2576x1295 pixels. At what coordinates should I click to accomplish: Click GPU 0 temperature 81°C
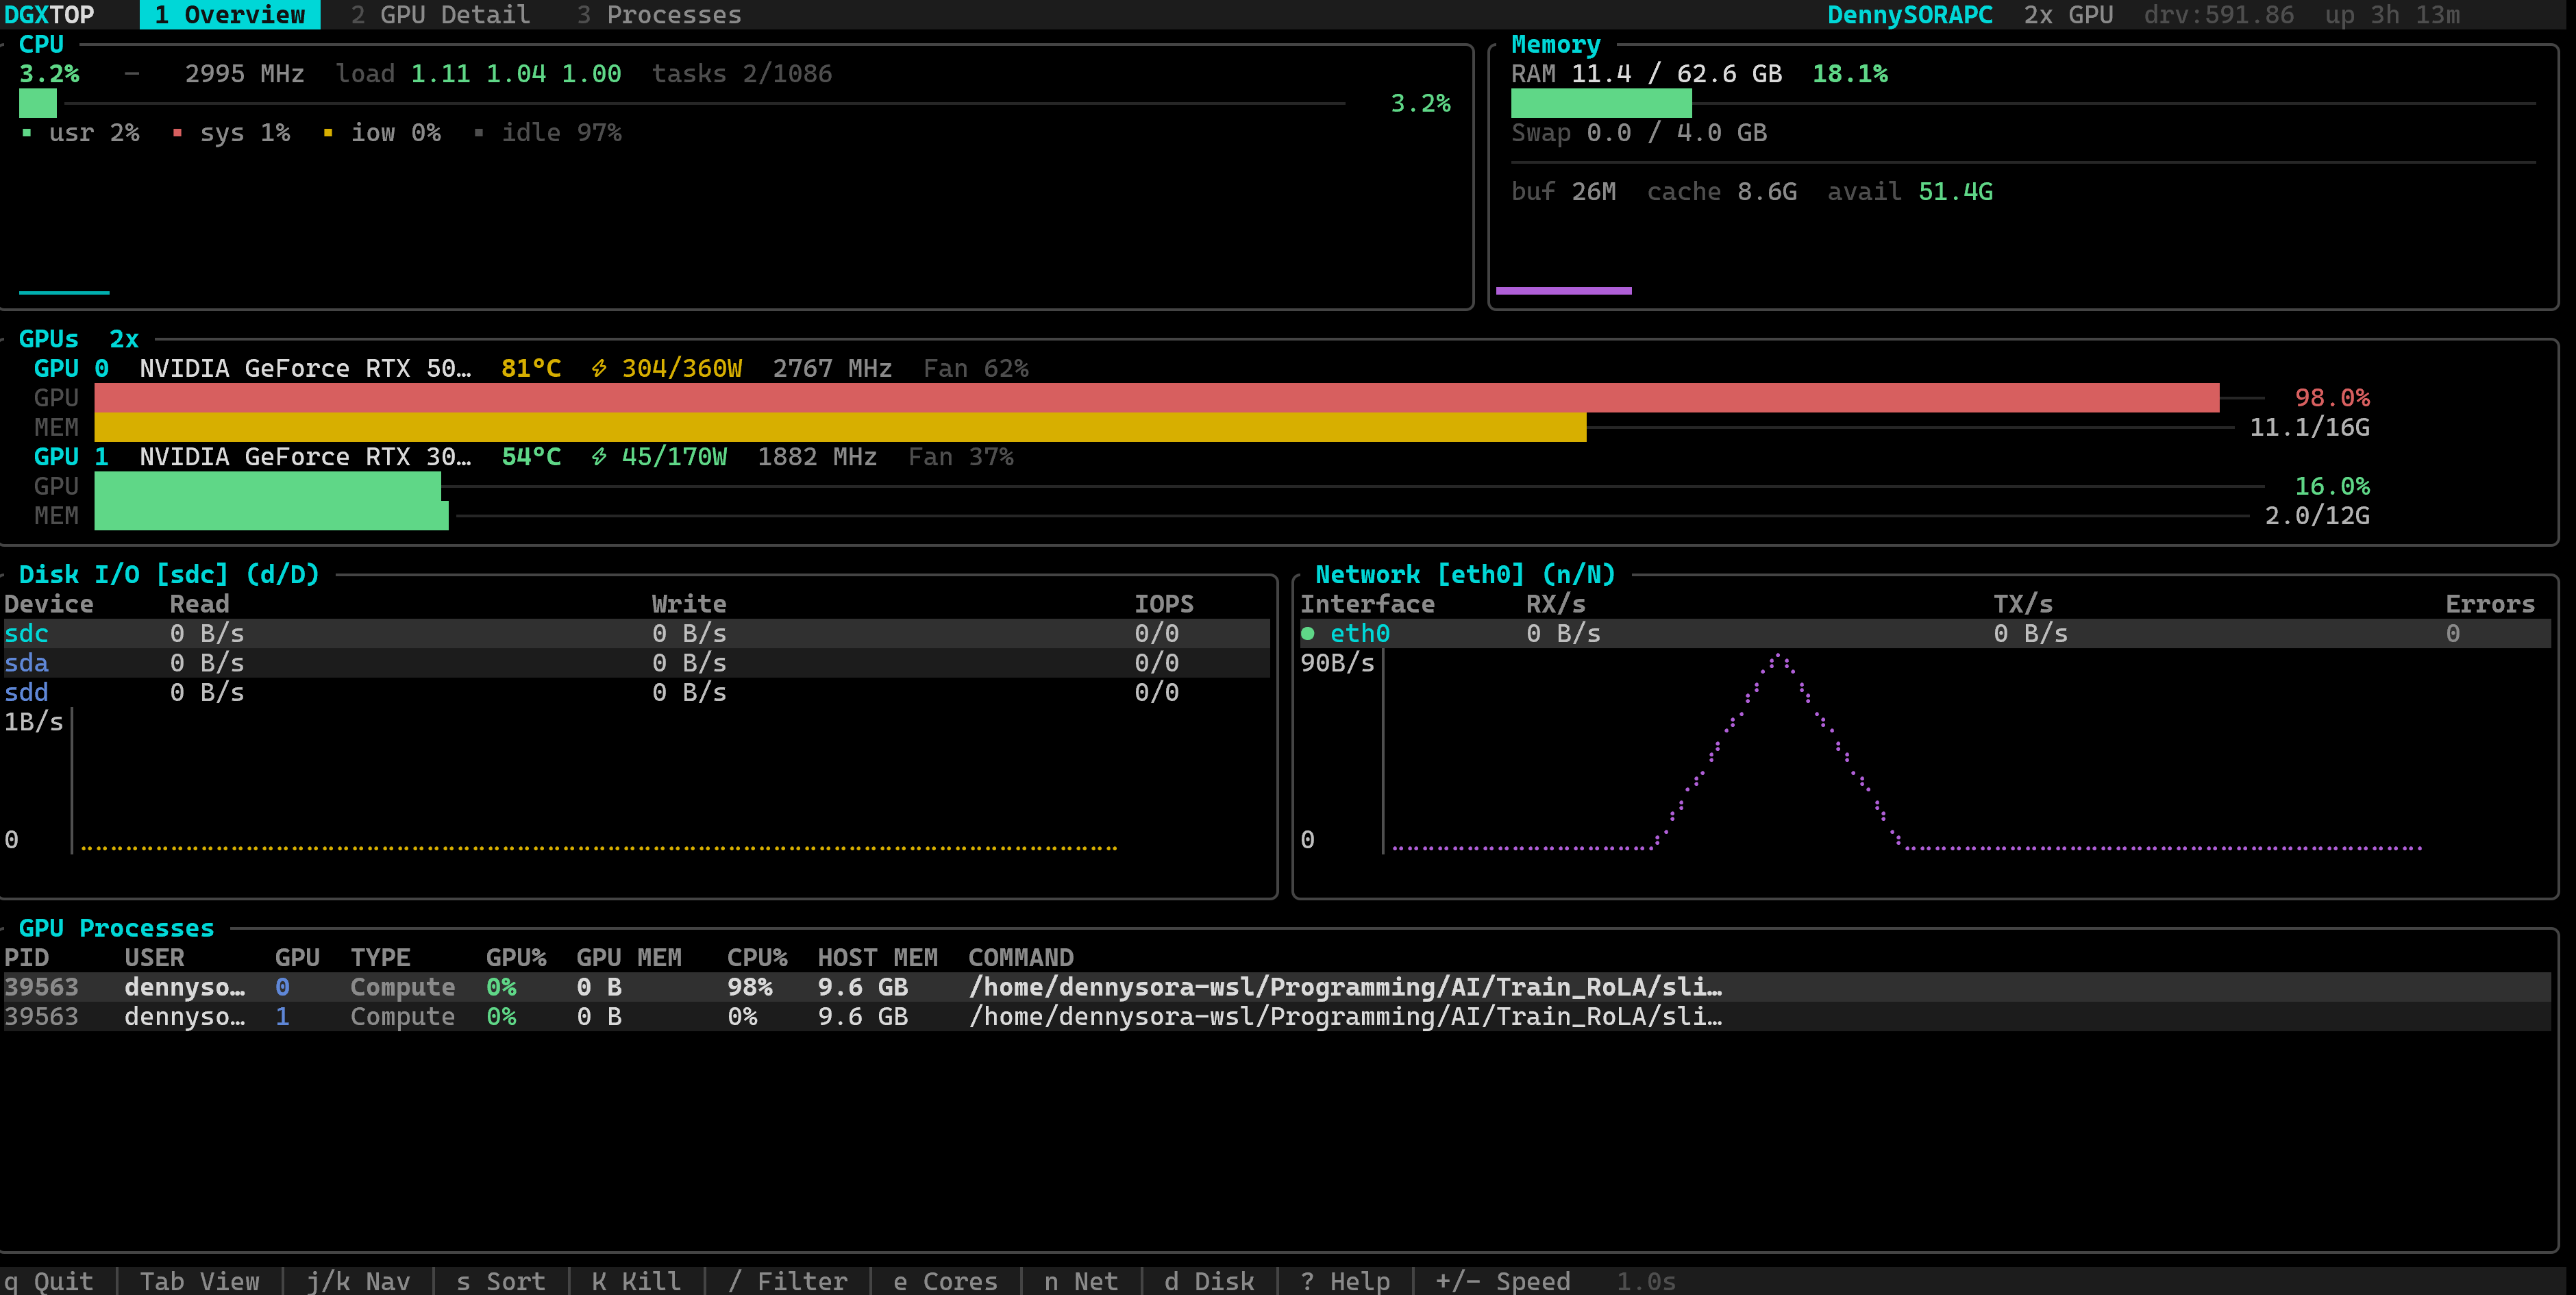point(531,369)
